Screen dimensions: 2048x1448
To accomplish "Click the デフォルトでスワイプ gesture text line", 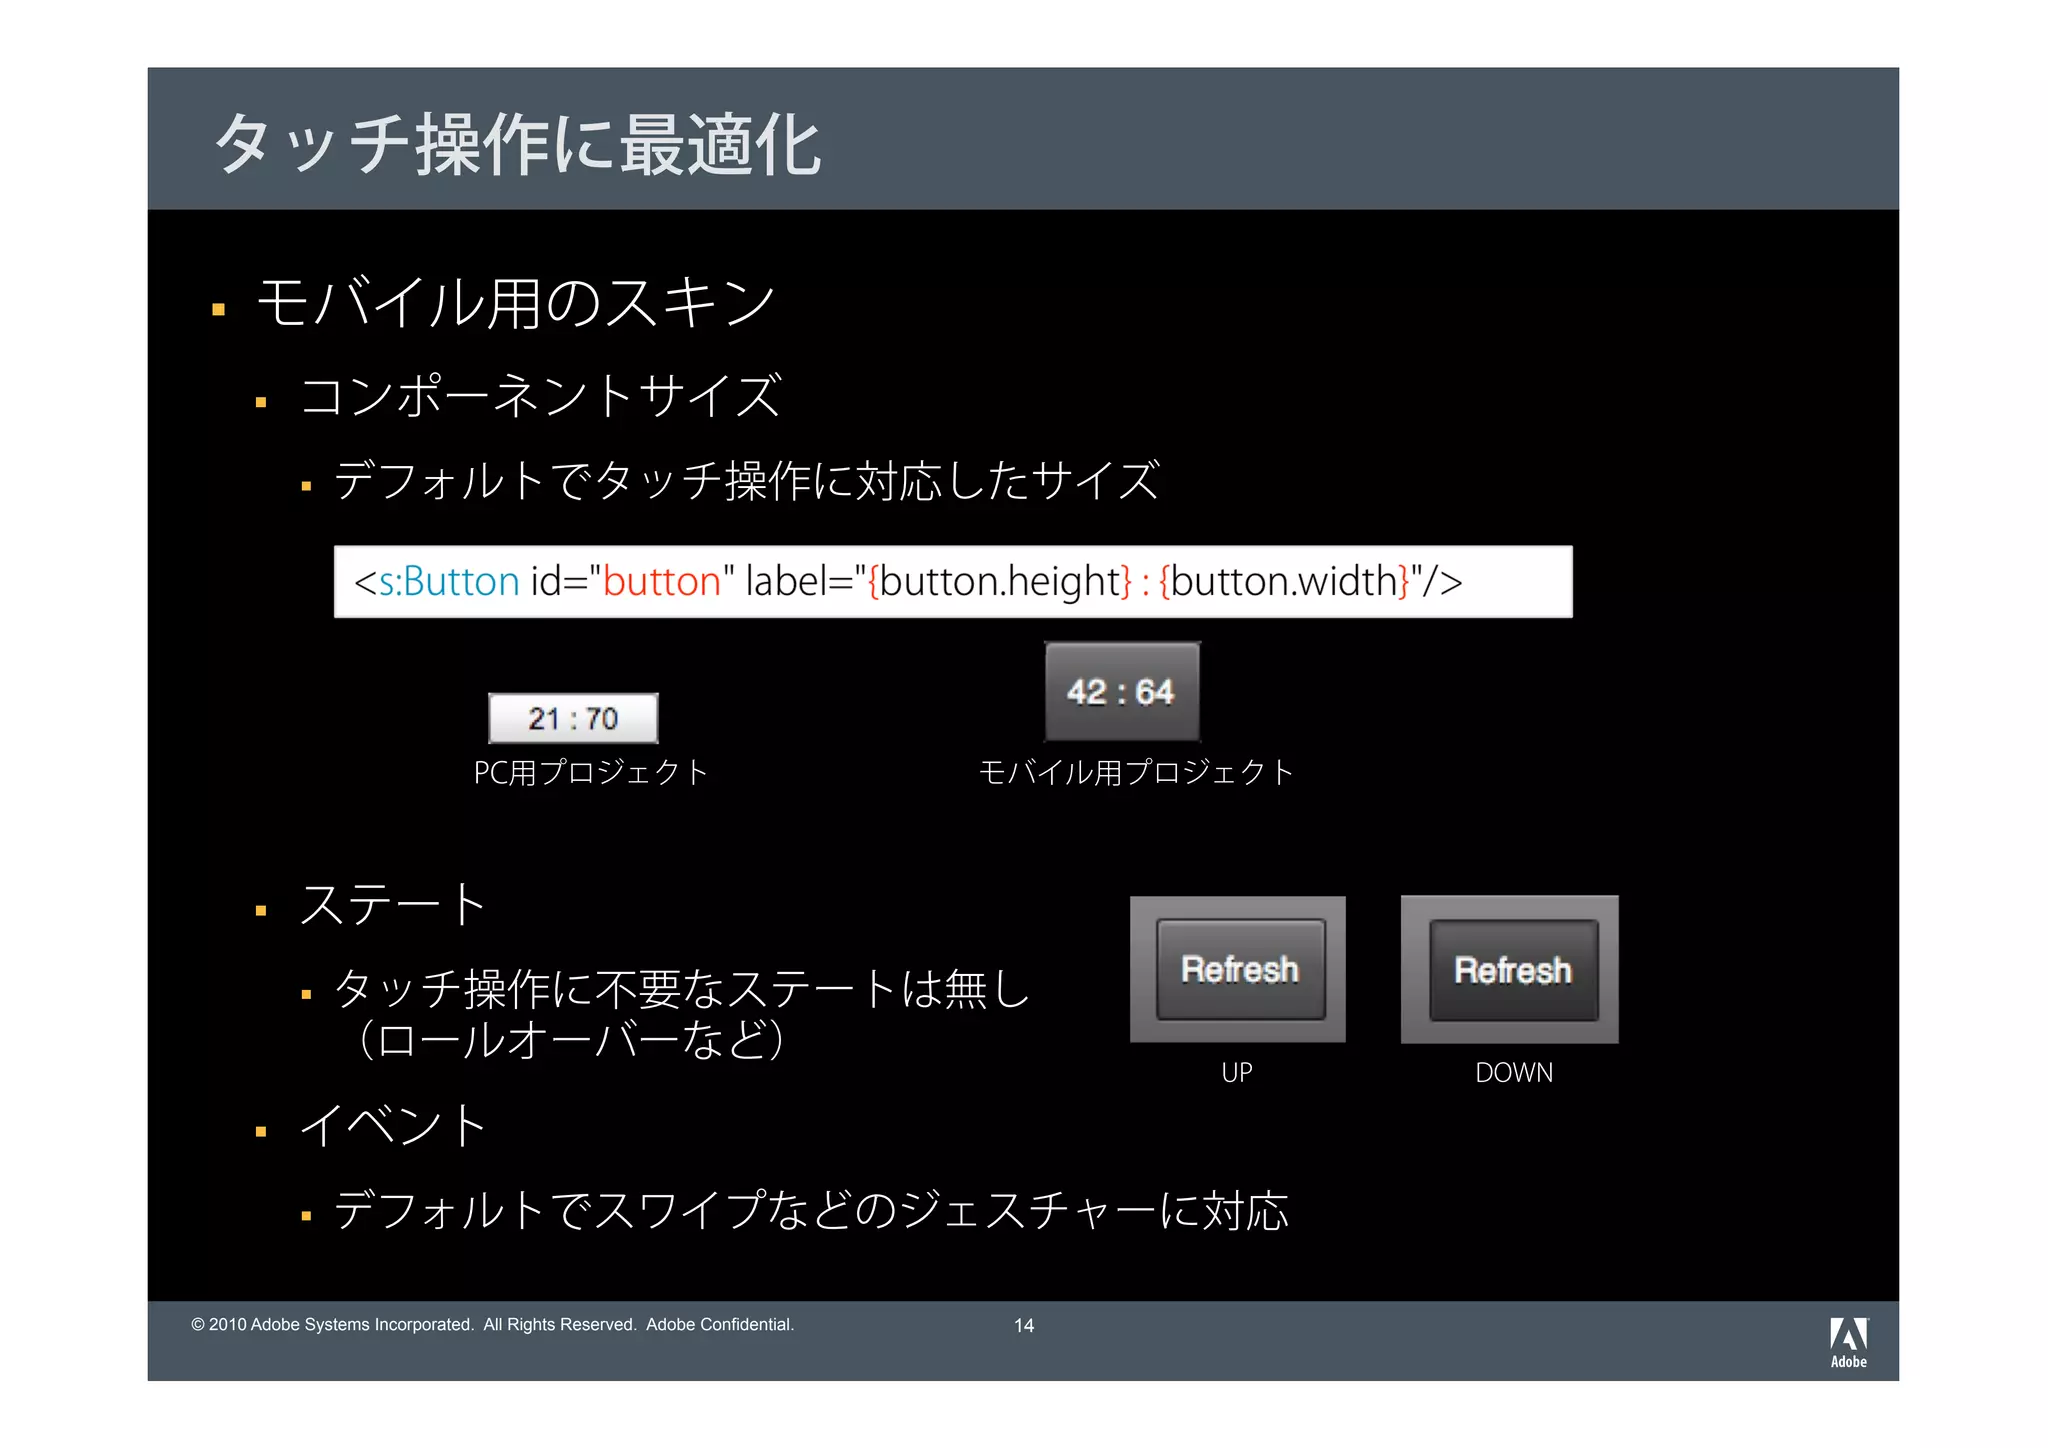I will point(810,1211).
